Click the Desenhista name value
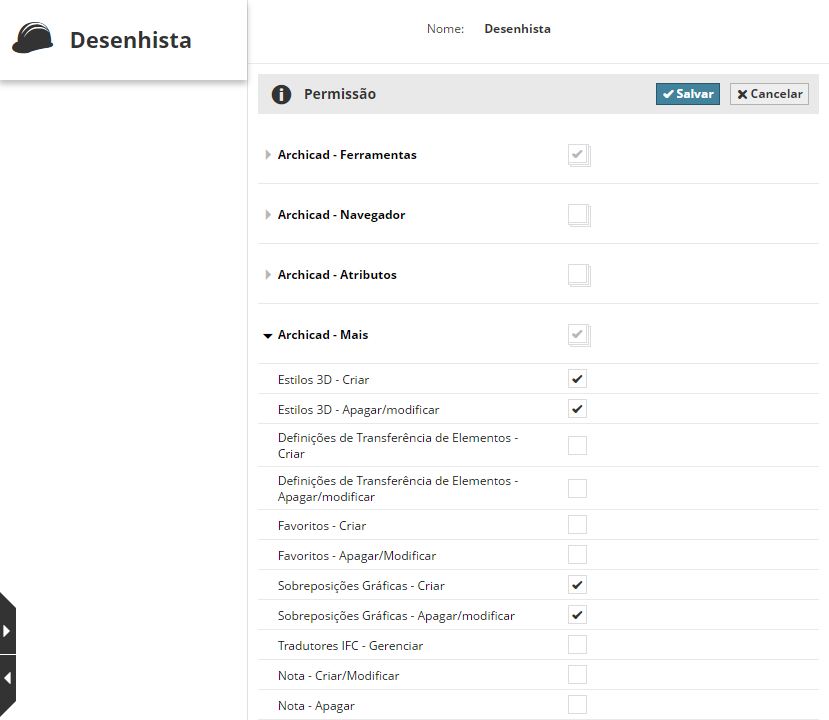Image resolution: width=829 pixels, height=720 pixels. pyautogui.click(x=517, y=29)
